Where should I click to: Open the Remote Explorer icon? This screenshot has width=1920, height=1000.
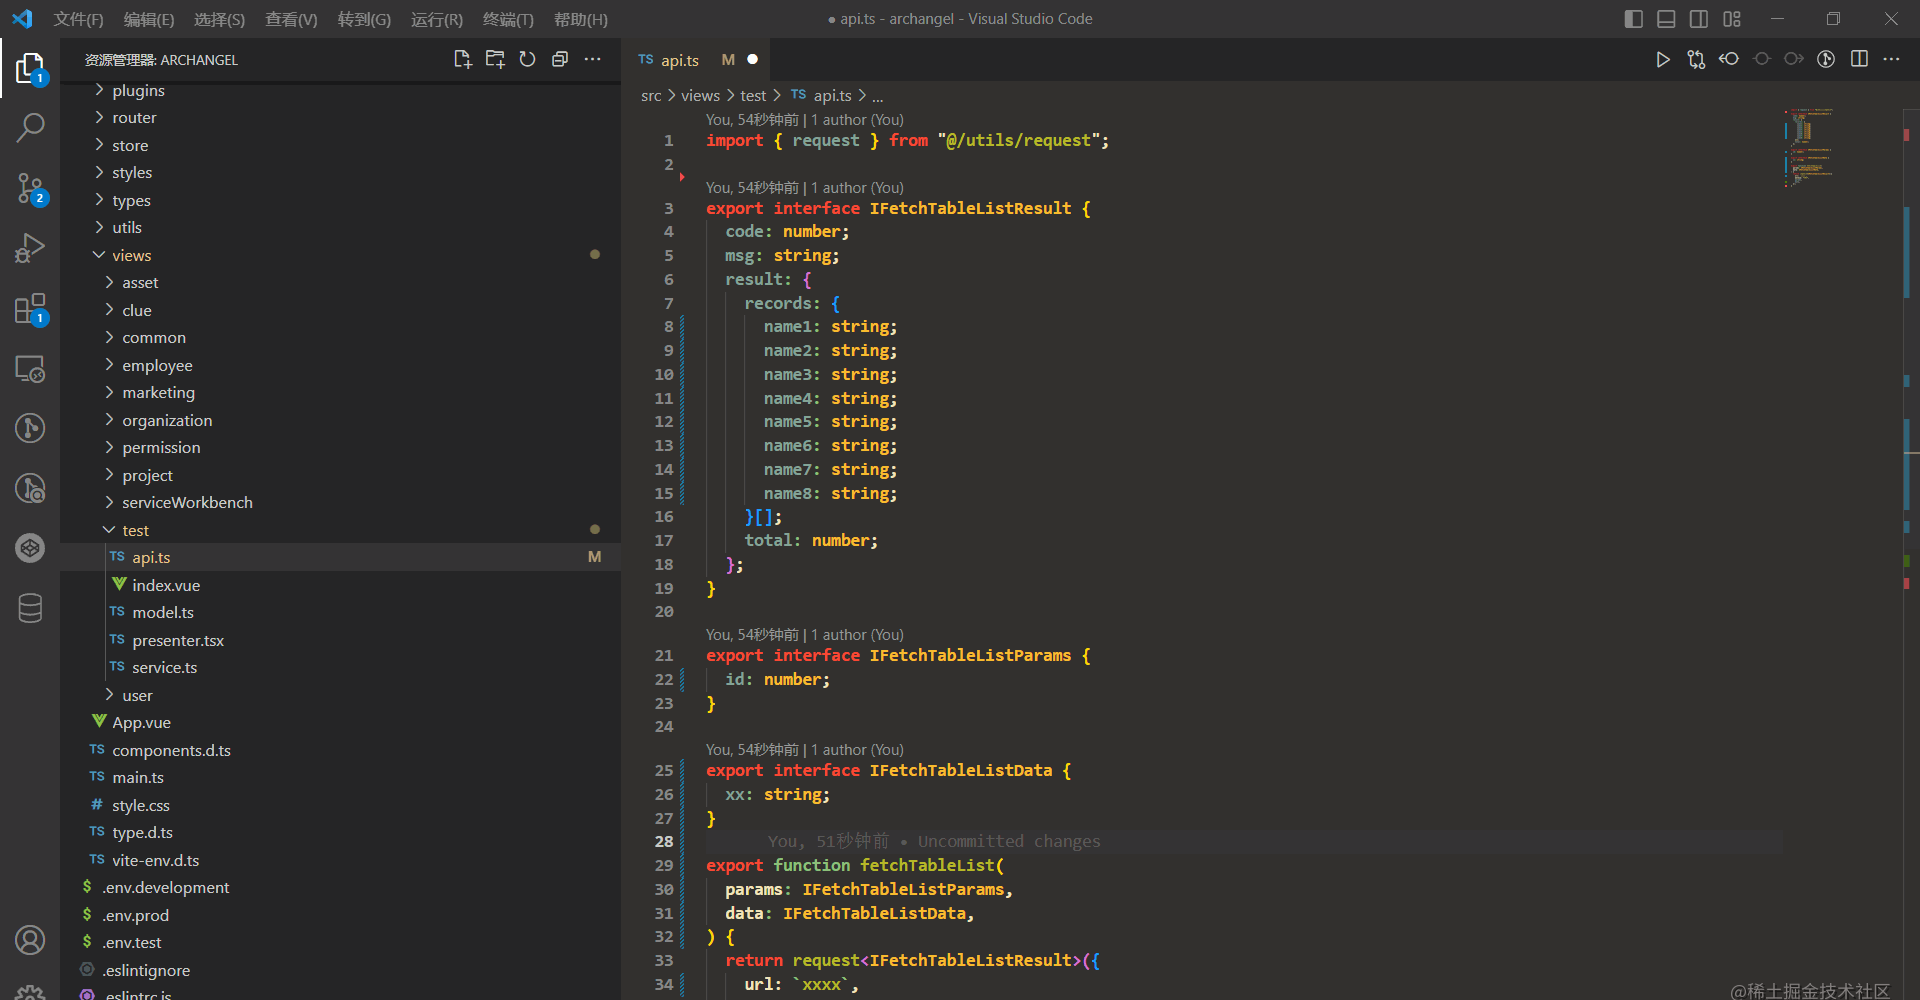(30, 368)
